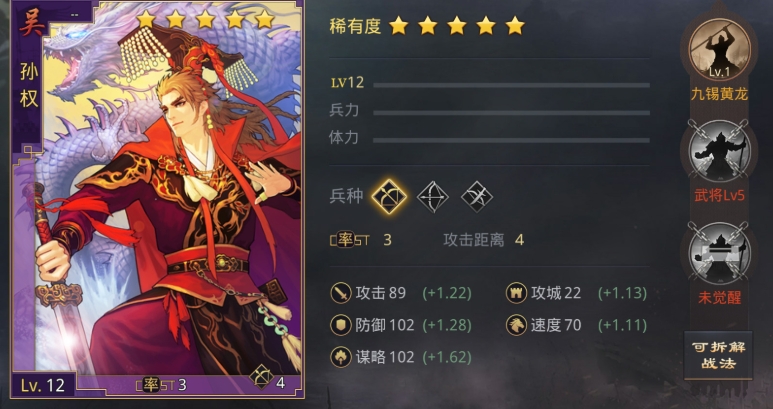Viewport: 773px width, 409px height.
Task: Click the flame icon next to 谋略 102
Action: (x=341, y=357)
